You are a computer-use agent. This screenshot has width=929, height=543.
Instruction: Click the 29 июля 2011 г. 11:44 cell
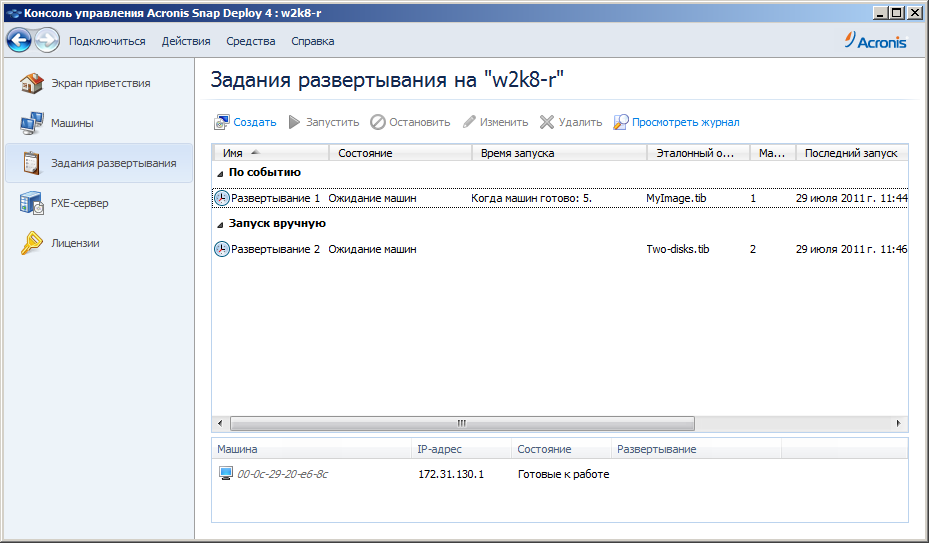pyautogui.click(x=851, y=198)
